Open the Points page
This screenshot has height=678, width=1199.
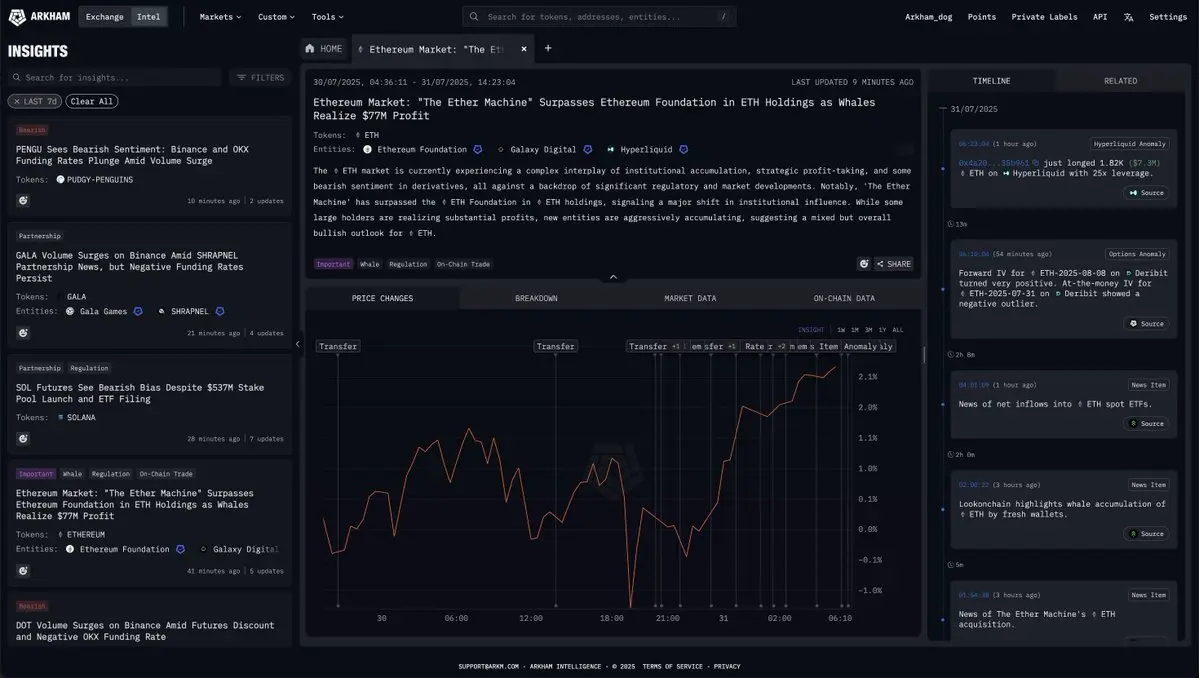coord(981,17)
